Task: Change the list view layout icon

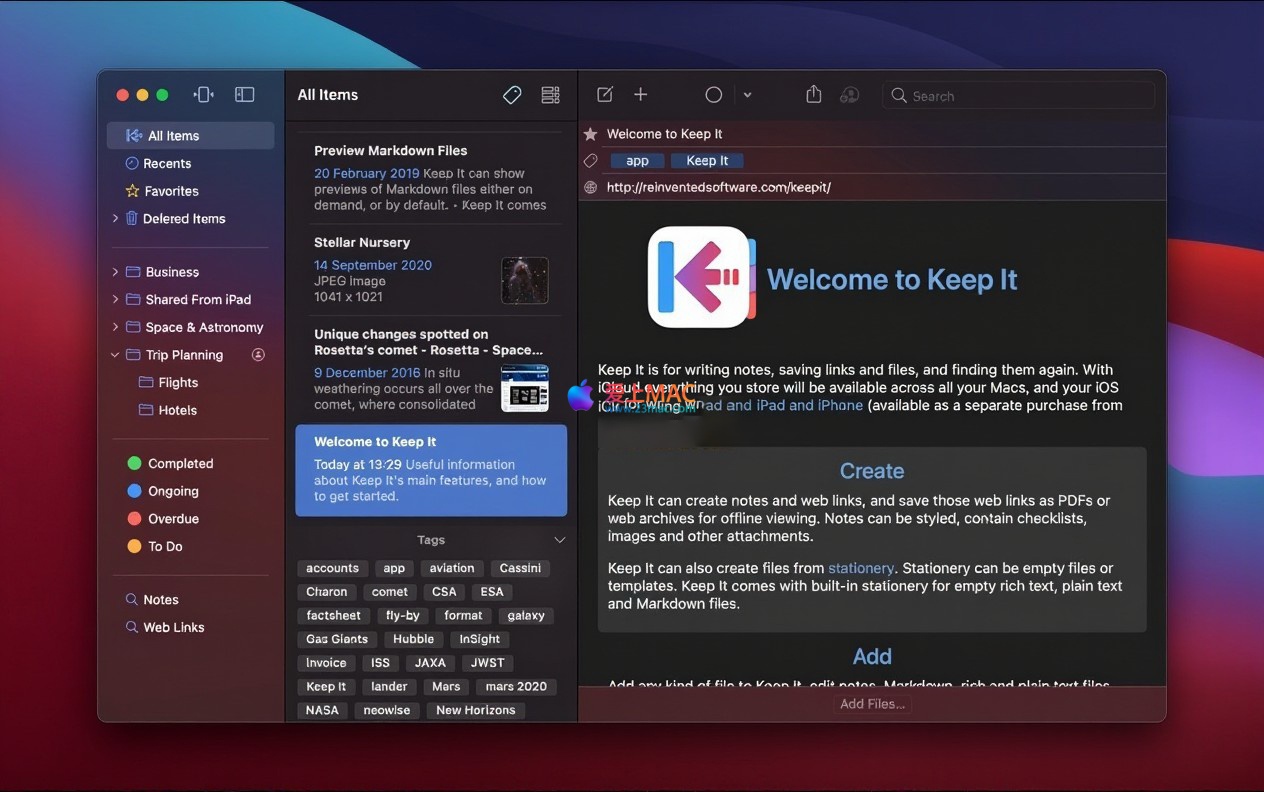Action: click(550, 95)
